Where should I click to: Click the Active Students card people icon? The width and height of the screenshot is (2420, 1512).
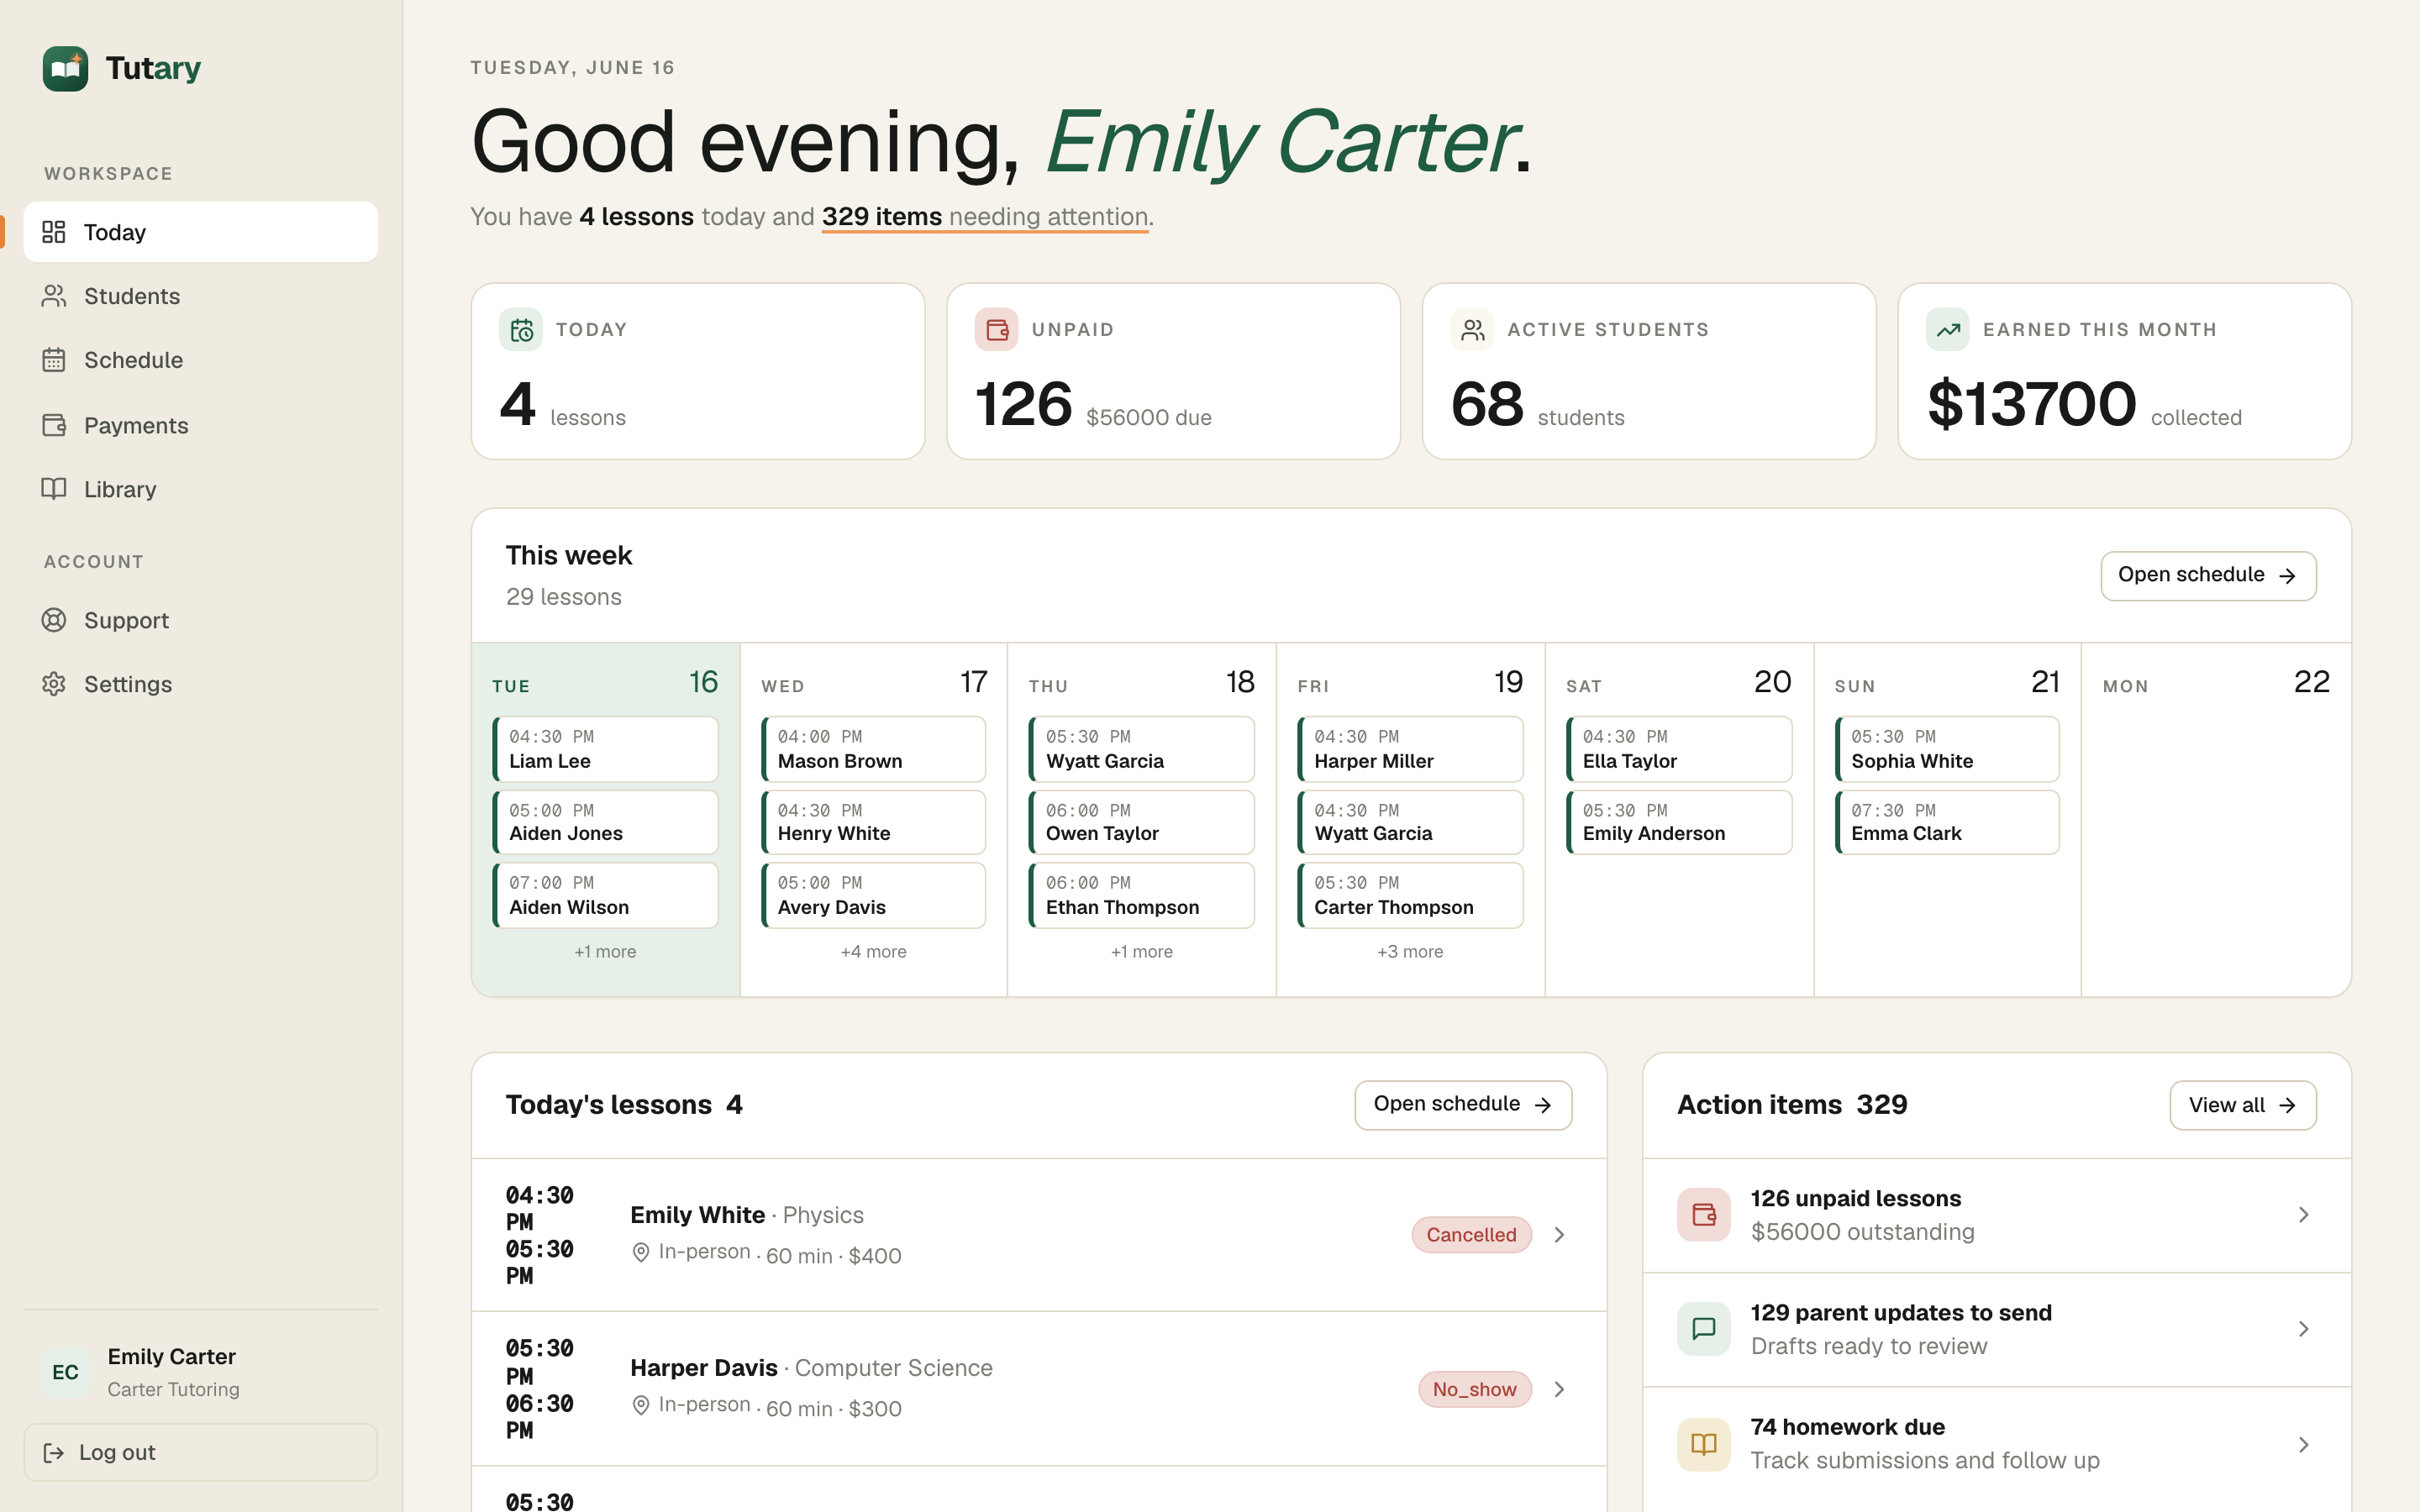click(1472, 330)
